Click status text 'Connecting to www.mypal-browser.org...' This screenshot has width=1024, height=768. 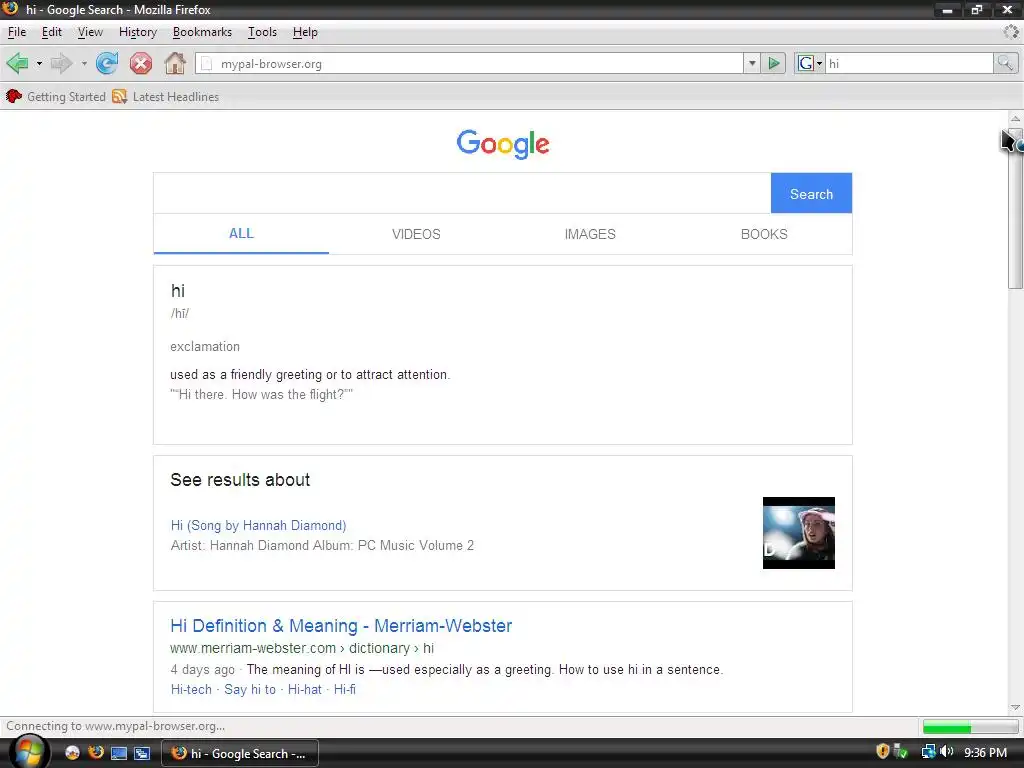[x=116, y=726]
